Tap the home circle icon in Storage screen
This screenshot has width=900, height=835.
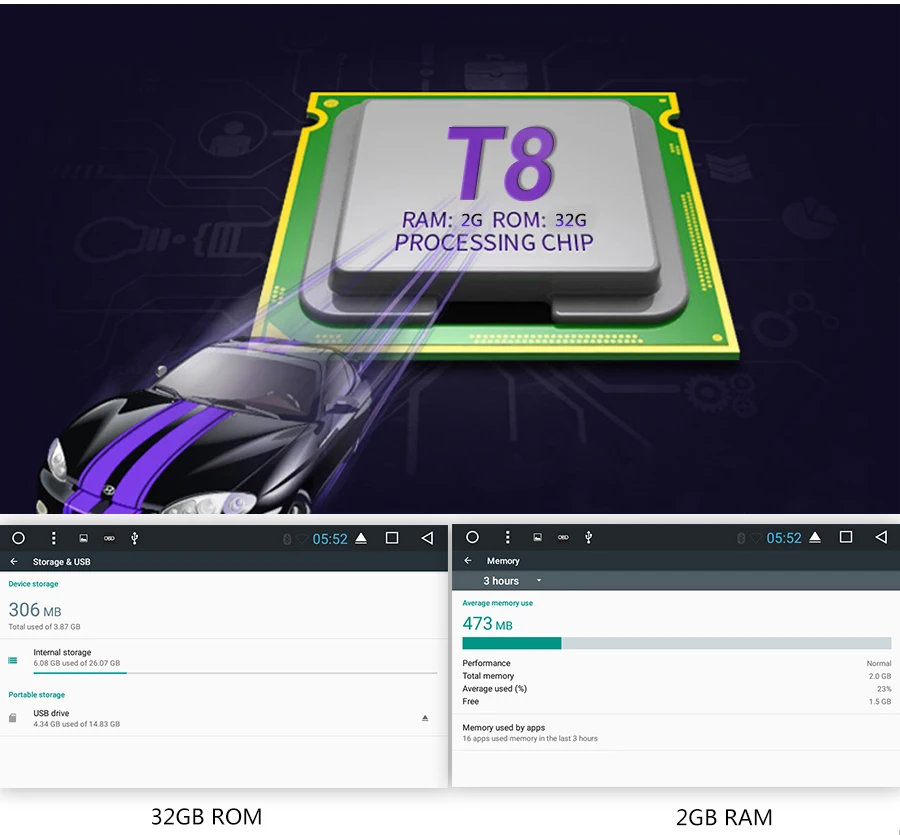(18, 538)
